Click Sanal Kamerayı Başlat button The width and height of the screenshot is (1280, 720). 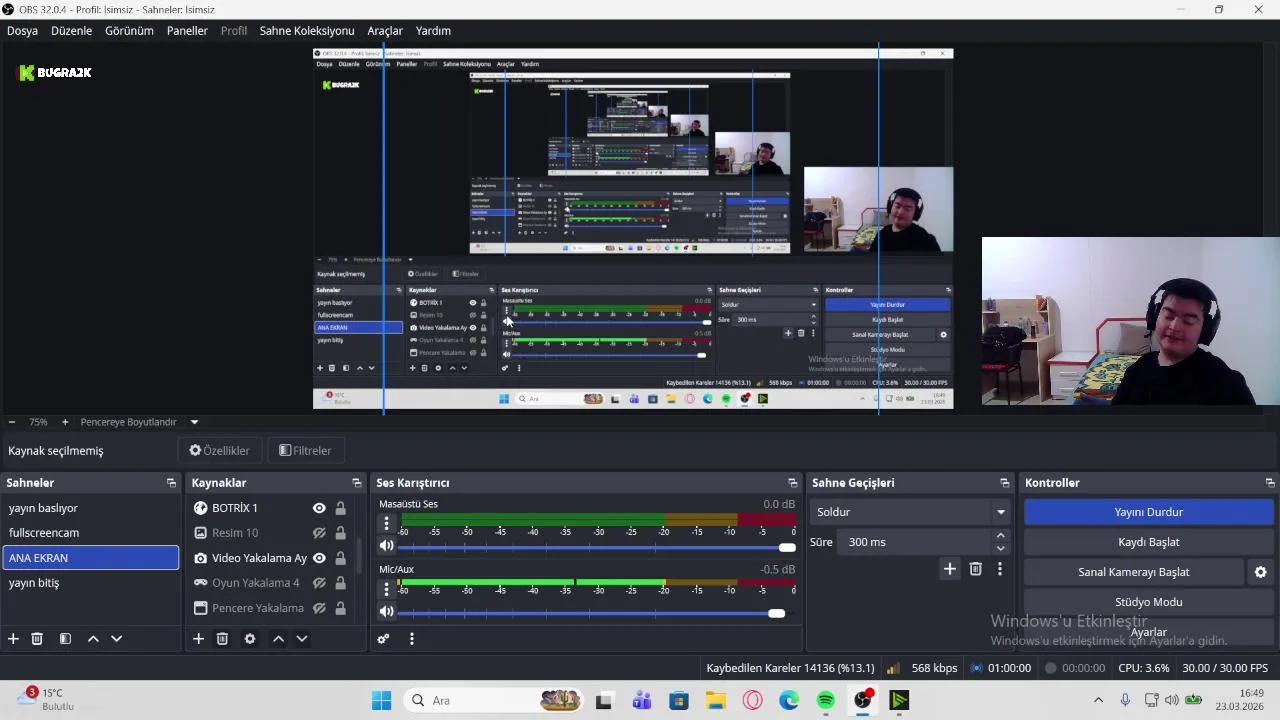point(1134,572)
